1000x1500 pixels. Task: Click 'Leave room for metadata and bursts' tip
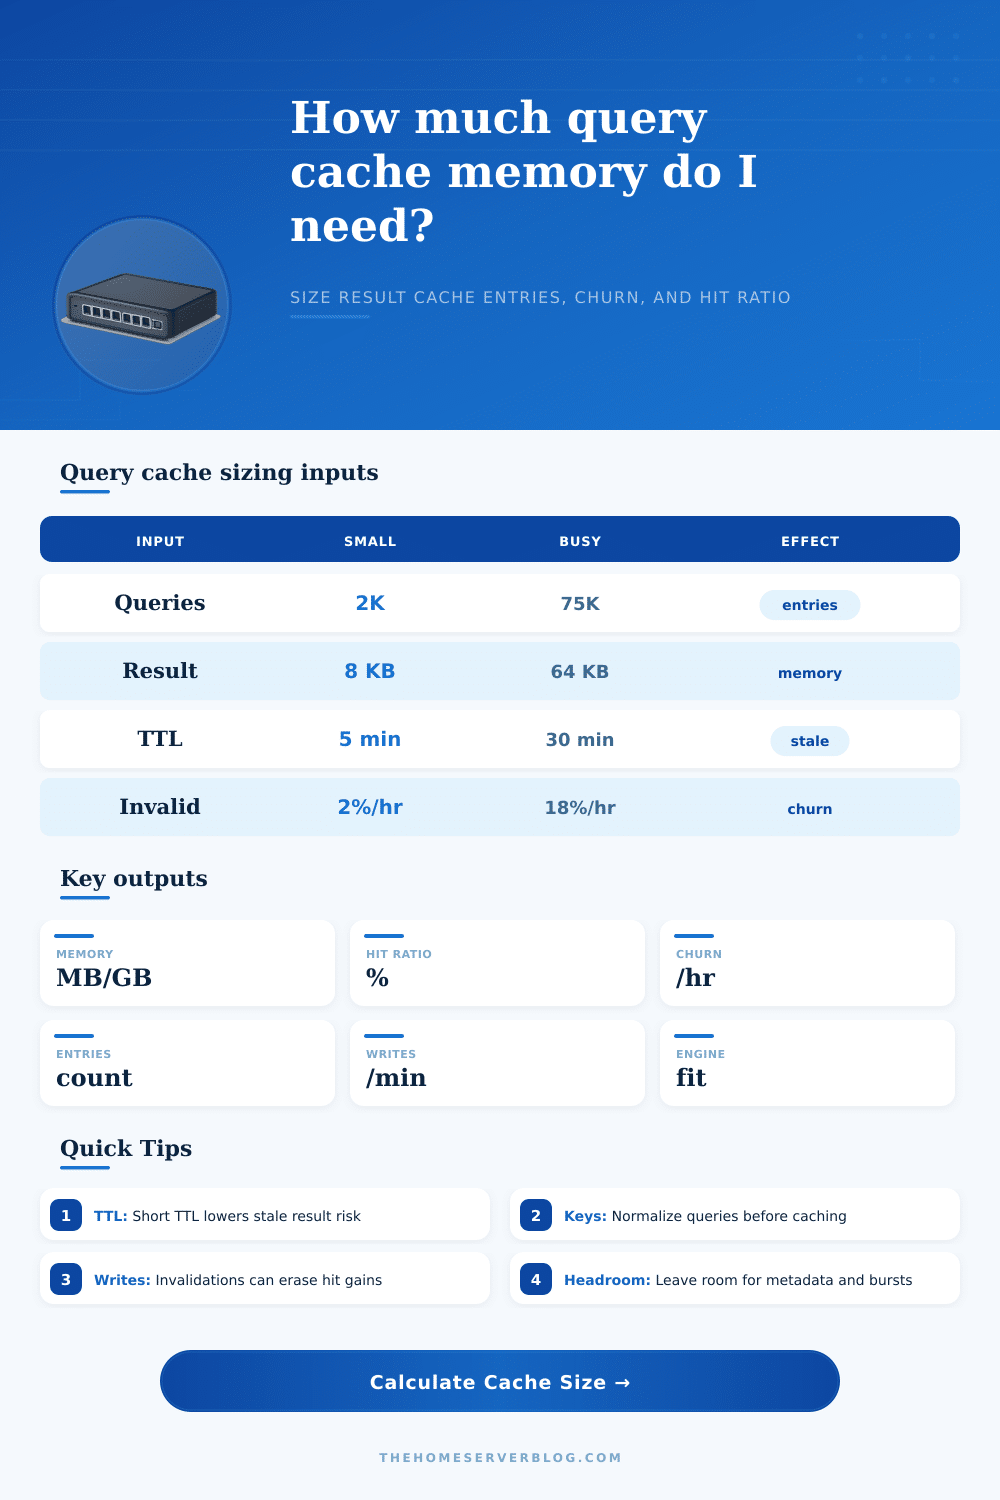click(784, 1280)
